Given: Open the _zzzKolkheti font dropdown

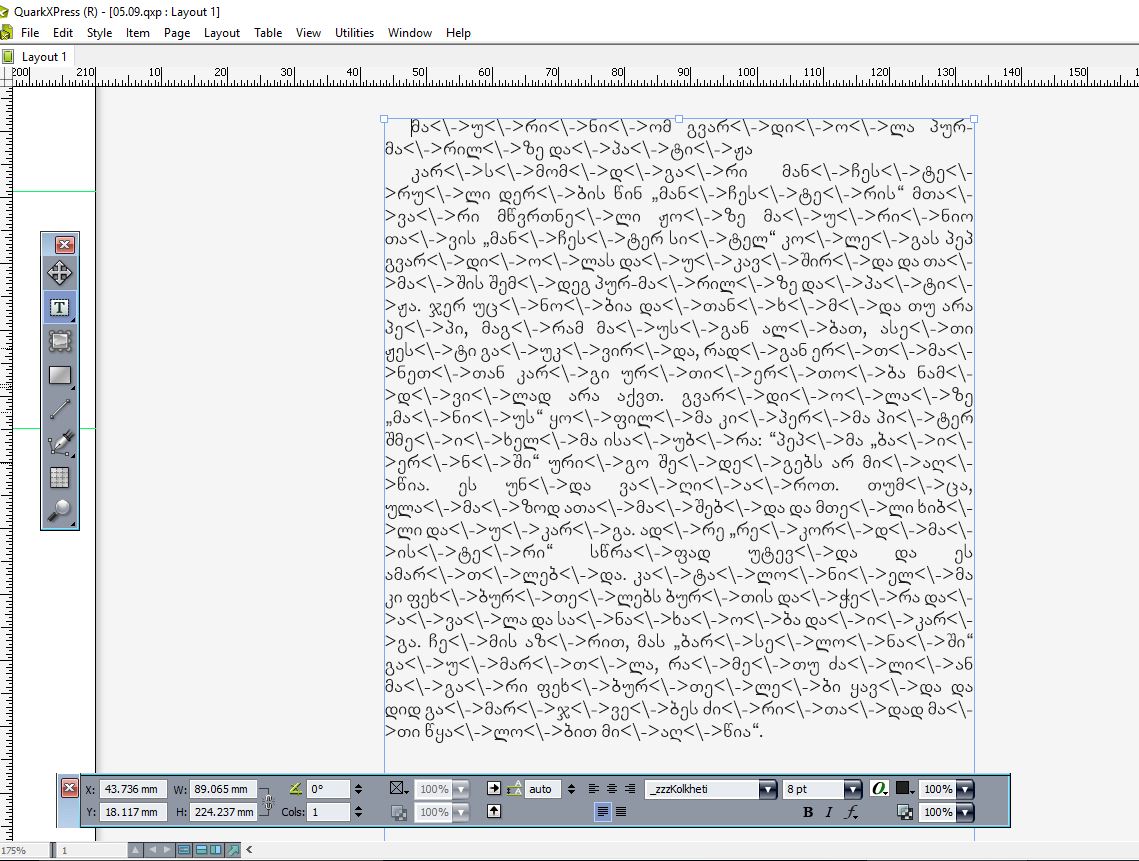Looking at the screenshot, I should (767, 790).
